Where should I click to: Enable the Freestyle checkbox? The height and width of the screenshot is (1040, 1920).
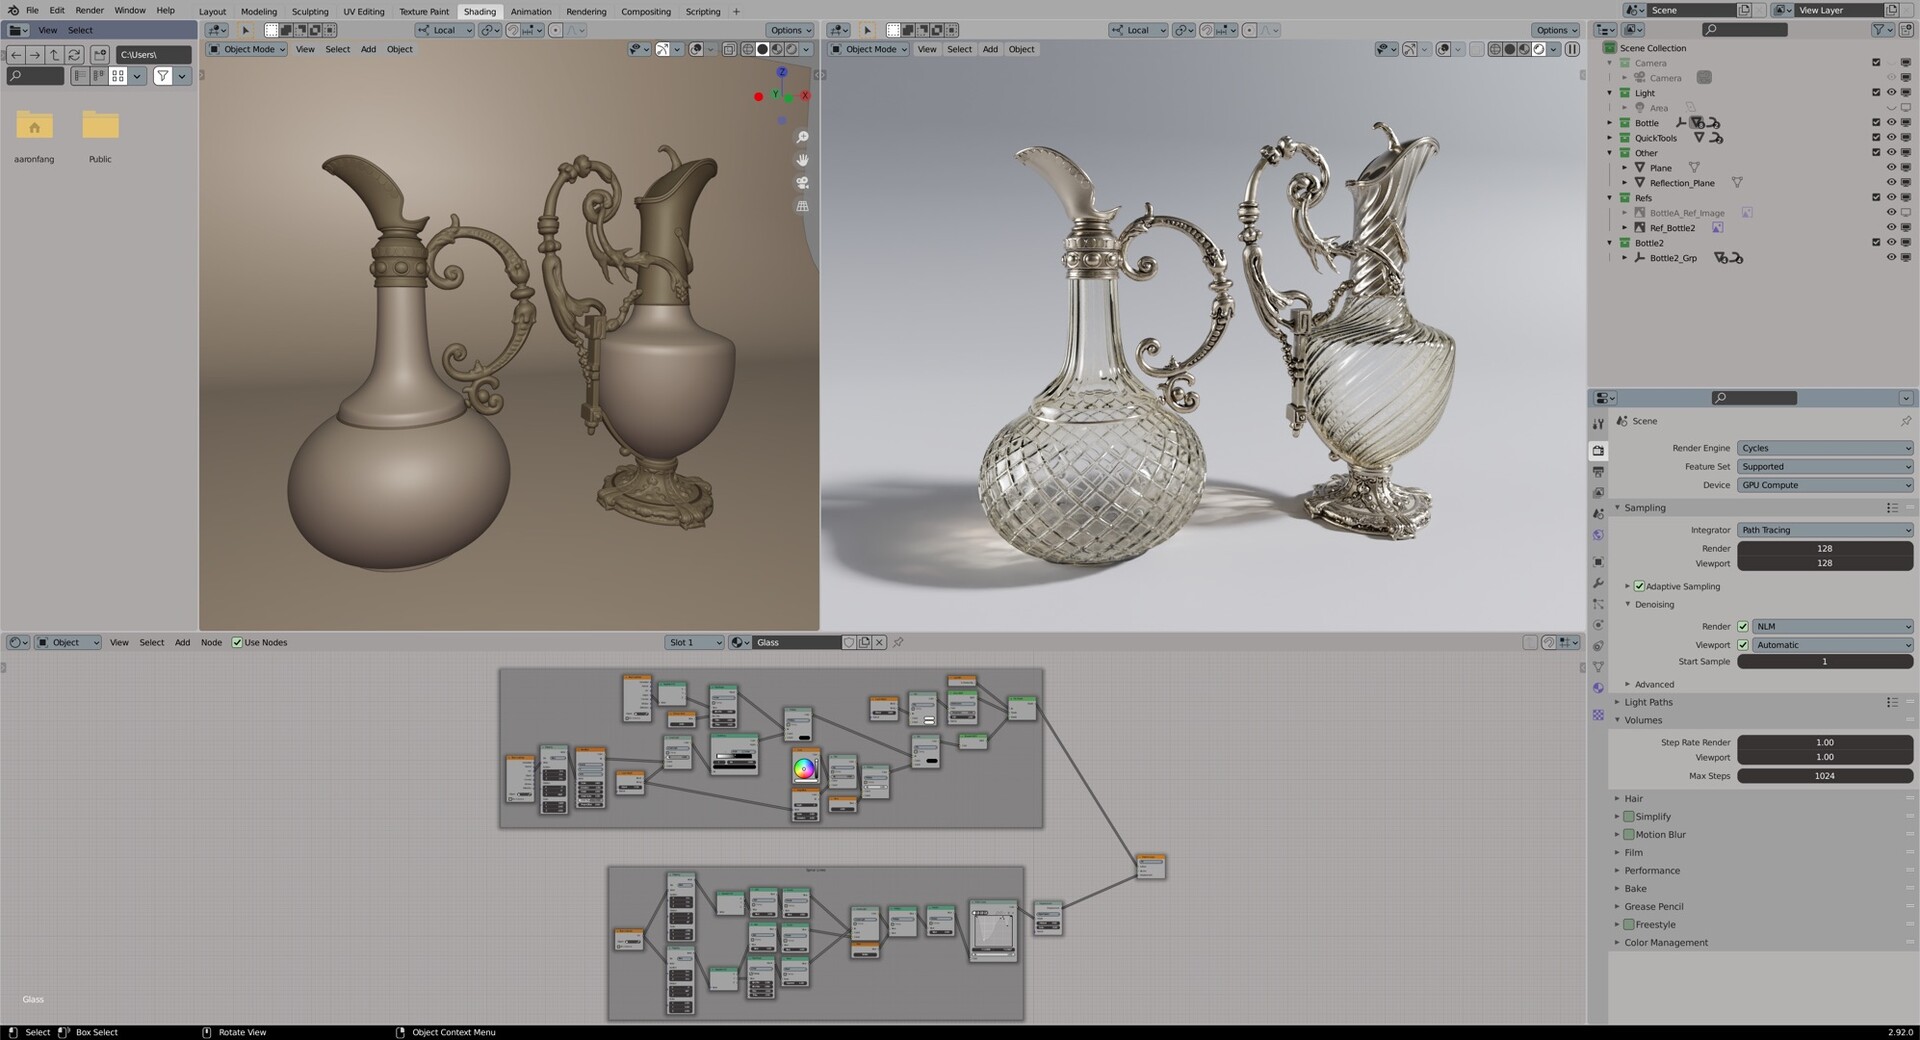[1629, 925]
